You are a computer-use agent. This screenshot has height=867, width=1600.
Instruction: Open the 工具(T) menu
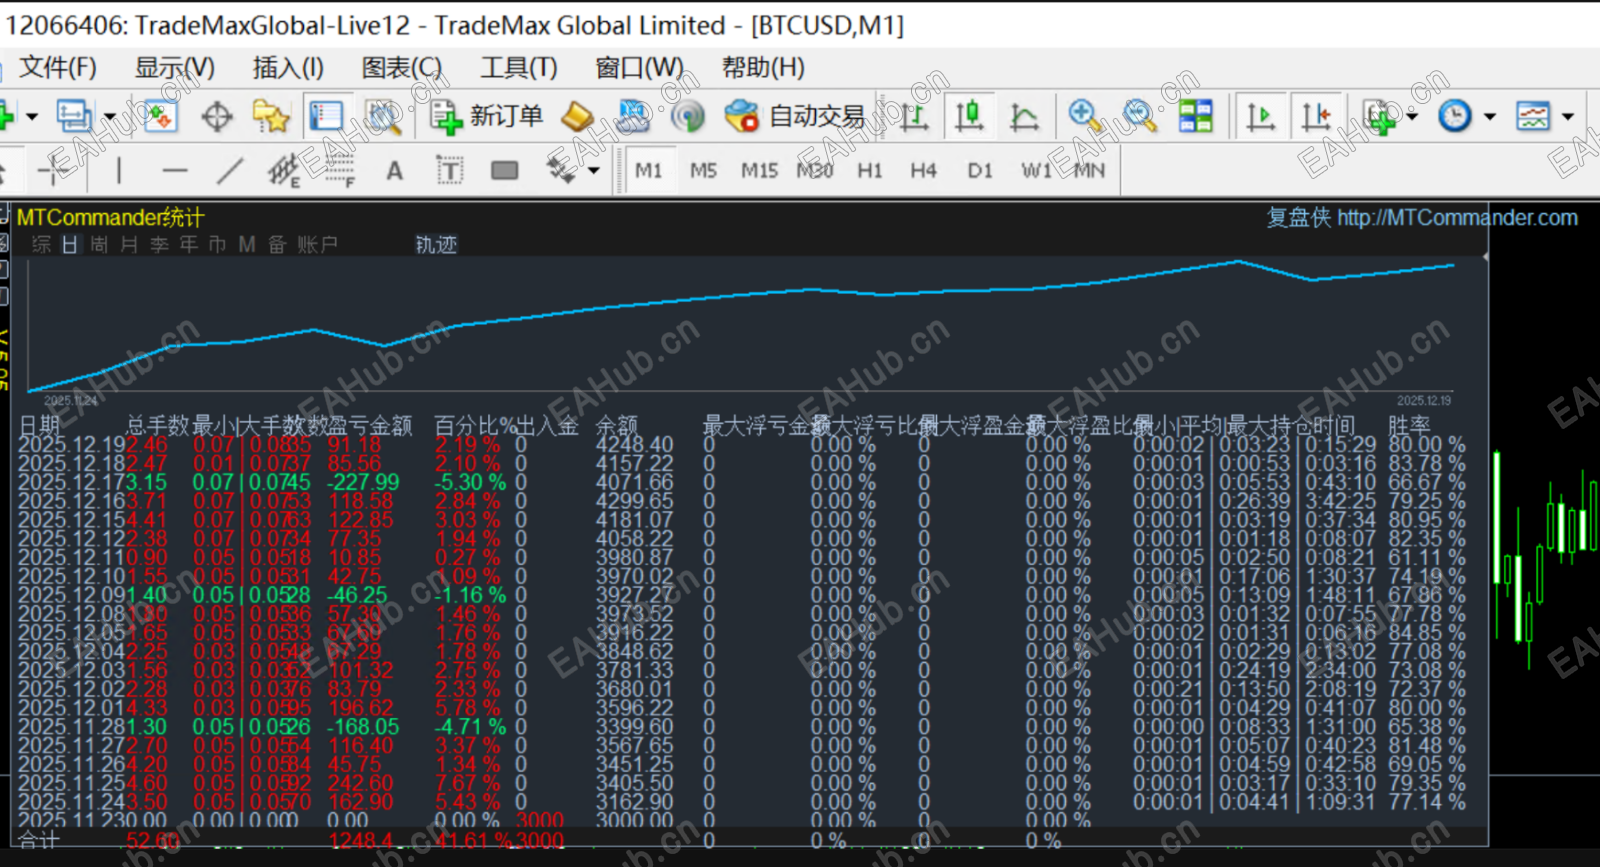pyautogui.click(x=518, y=68)
